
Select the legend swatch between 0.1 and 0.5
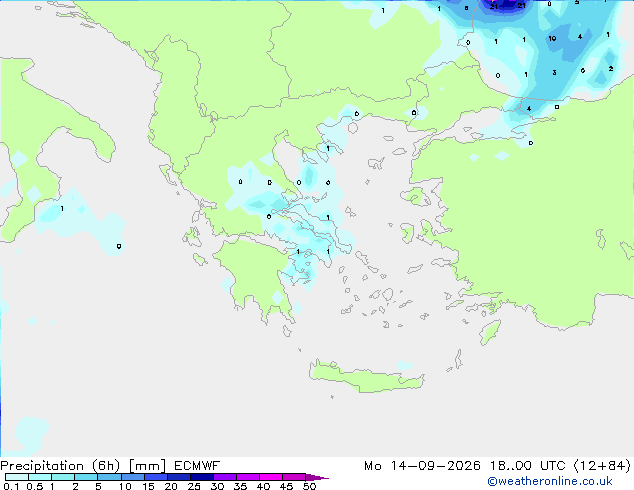pos(17,477)
